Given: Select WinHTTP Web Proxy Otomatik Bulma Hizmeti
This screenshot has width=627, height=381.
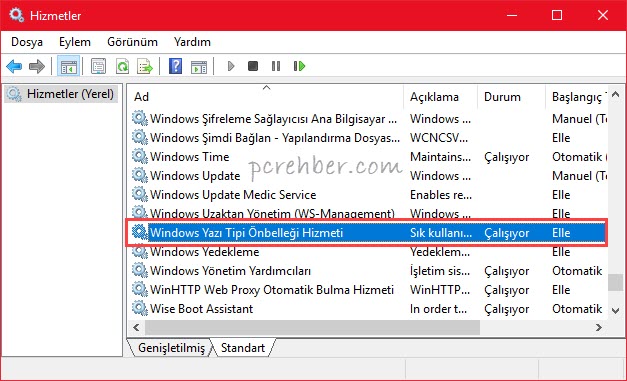Looking at the screenshot, I should (272, 289).
